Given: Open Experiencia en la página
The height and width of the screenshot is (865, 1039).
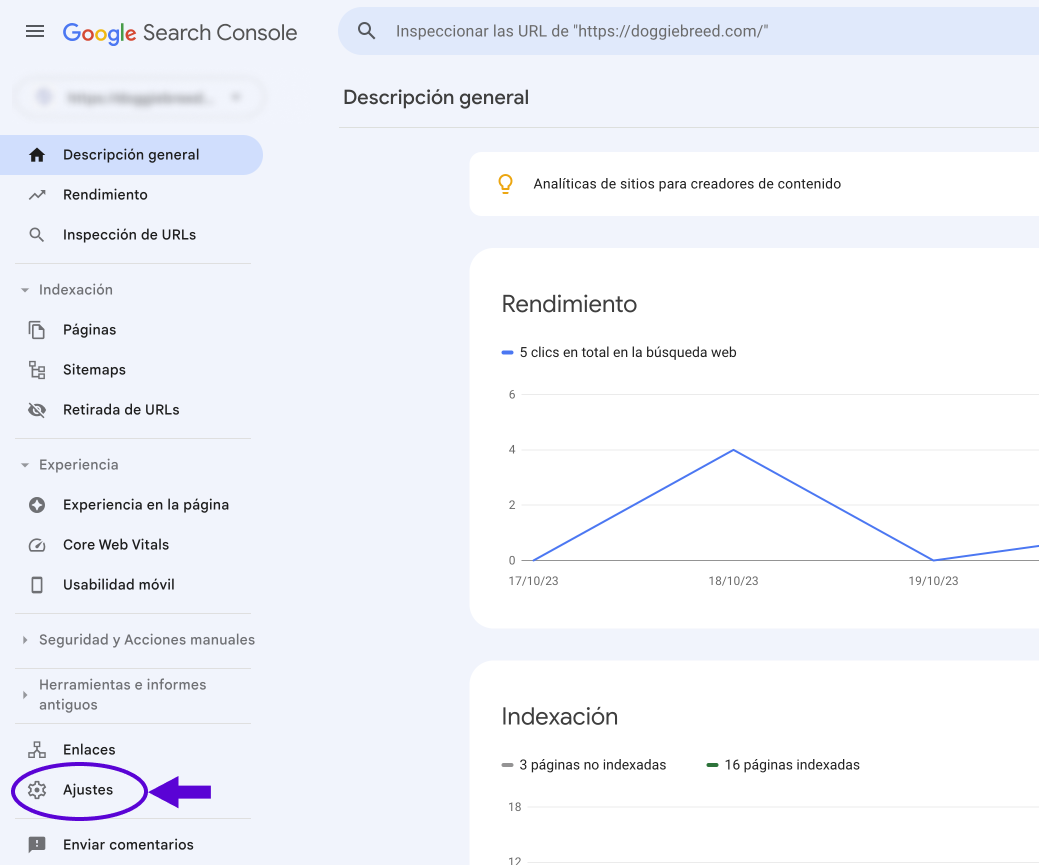Looking at the screenshot, I should 146,505.
